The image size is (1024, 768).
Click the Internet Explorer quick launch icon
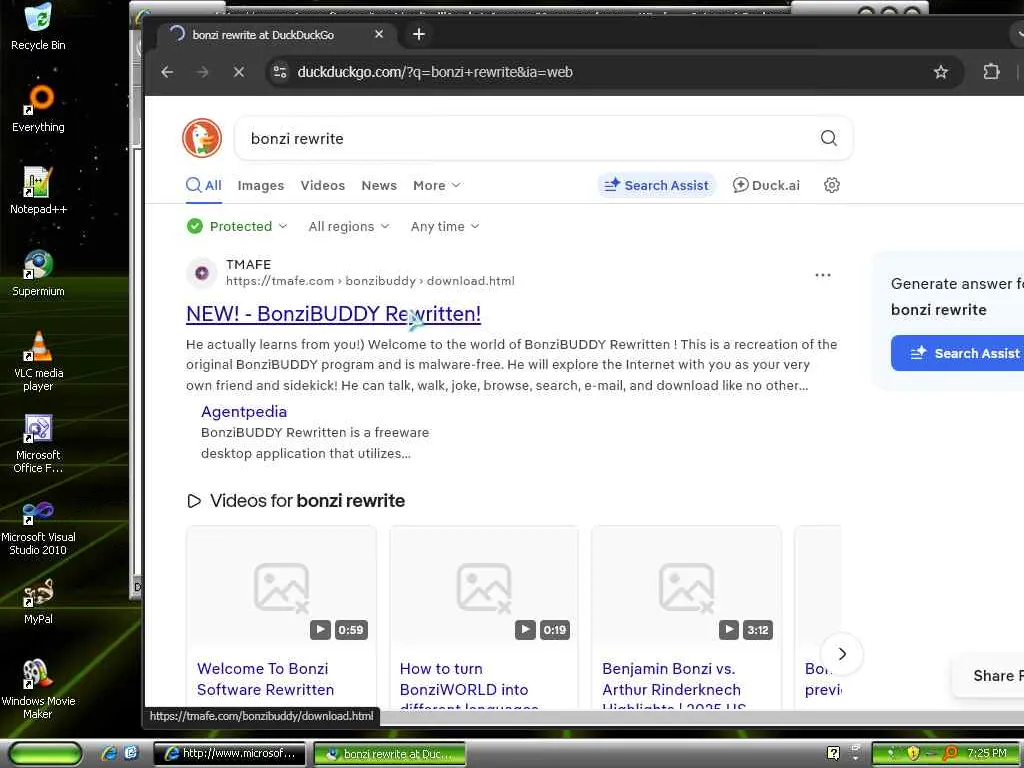click(x=109, y=753)
